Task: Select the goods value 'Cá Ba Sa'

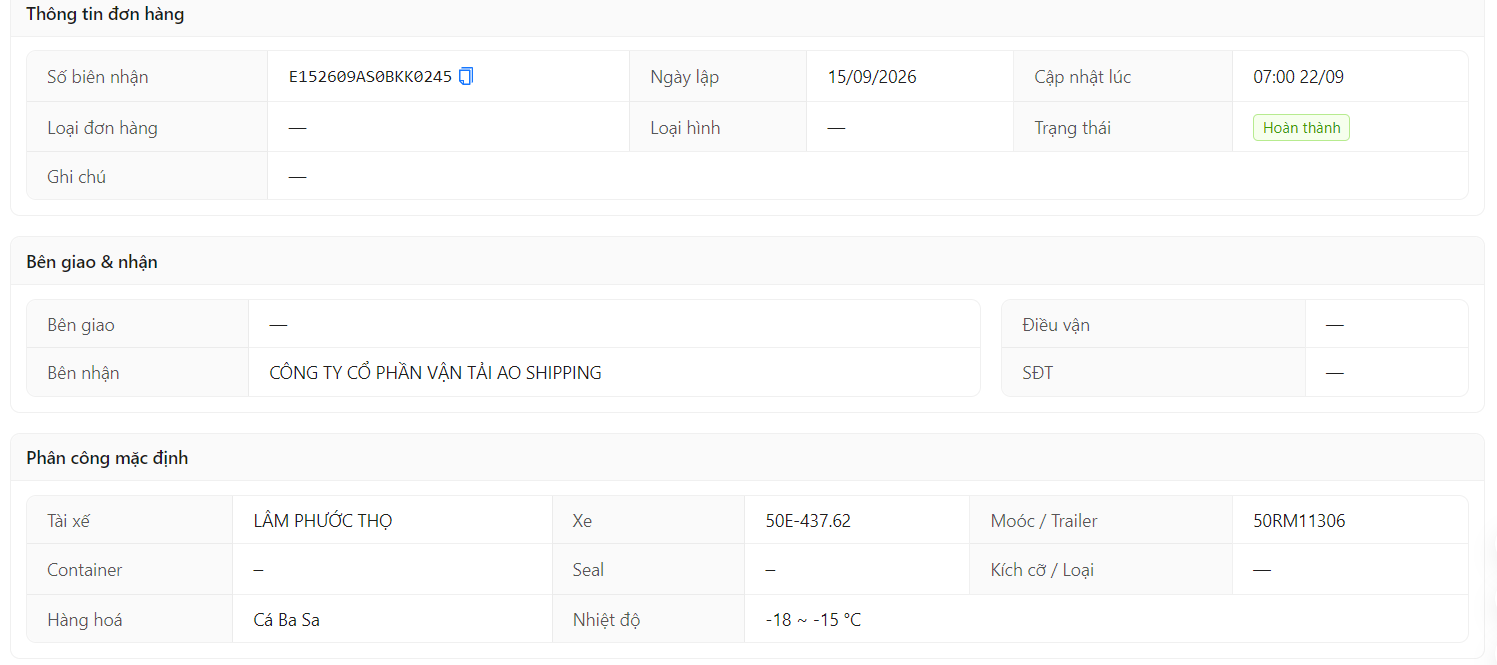Action: [x=287, y=620]
